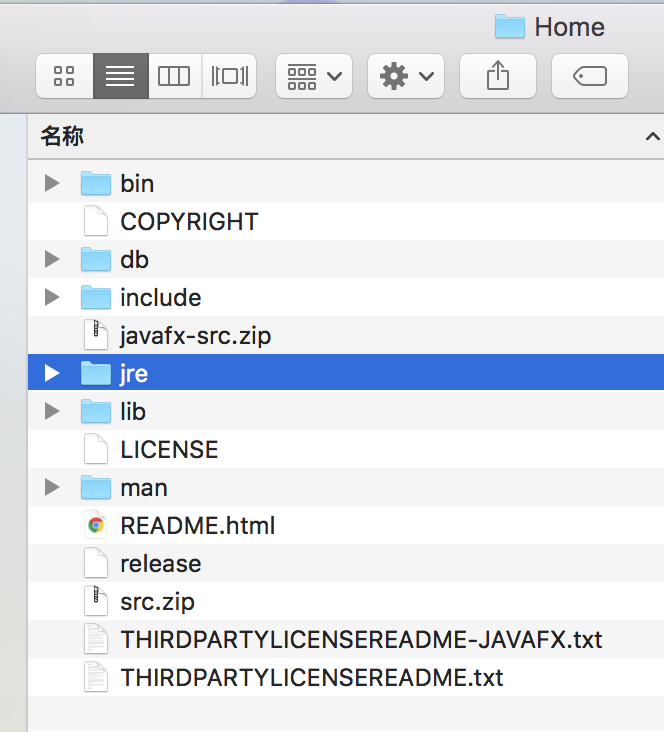Viewport: 664px width, 732px height.
Task: Click the THIRDPARTYLICENSEREADME.txt file icon
Action: pyautogui.click(x=96, y=677)
